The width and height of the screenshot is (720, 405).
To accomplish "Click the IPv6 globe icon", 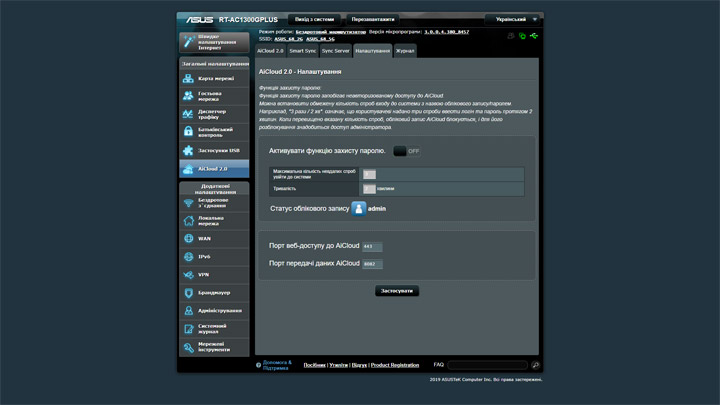I will click(x=188, y=257).
